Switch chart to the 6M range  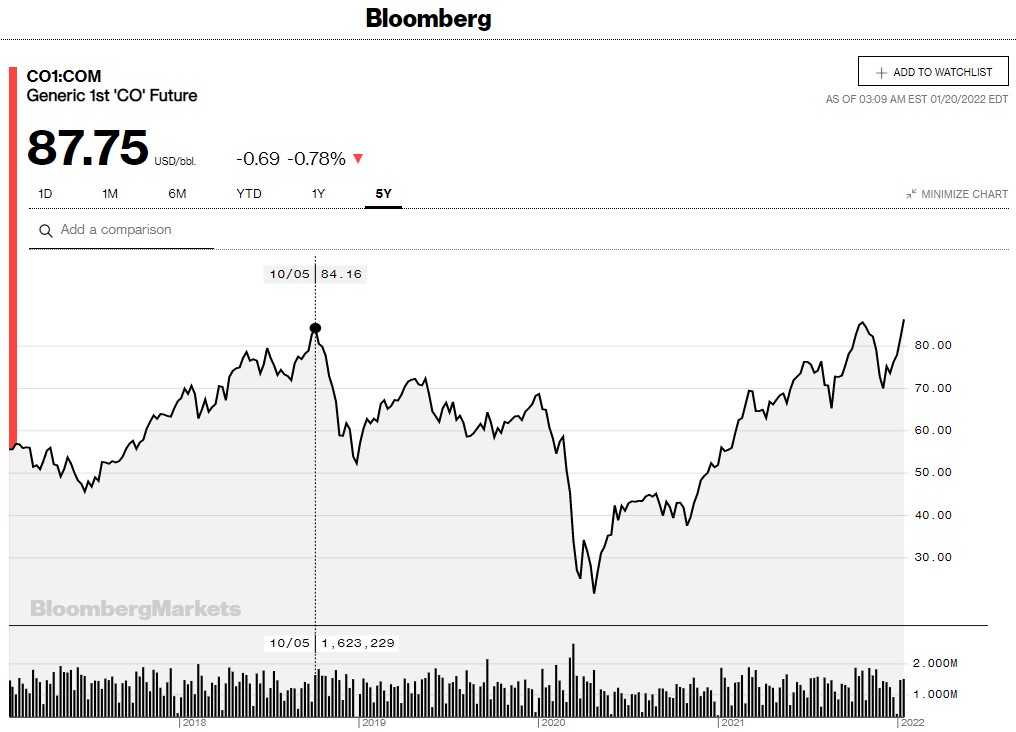(x=177, y=193)
